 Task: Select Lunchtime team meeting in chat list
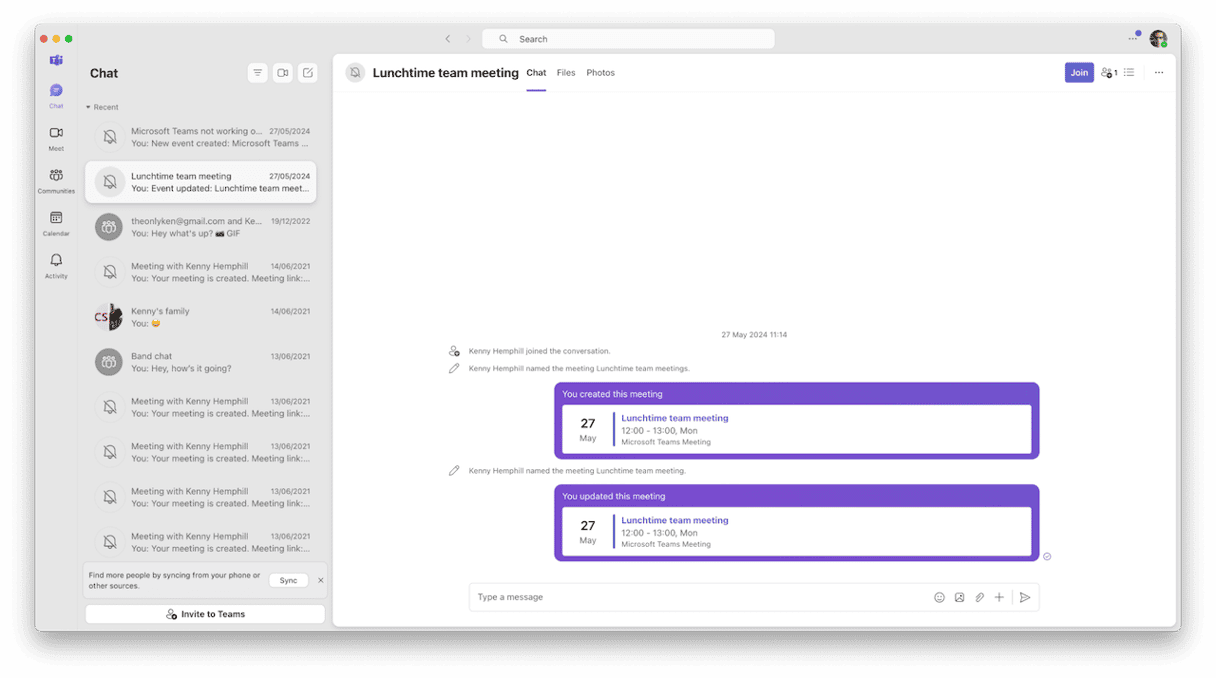coord(201,182)
